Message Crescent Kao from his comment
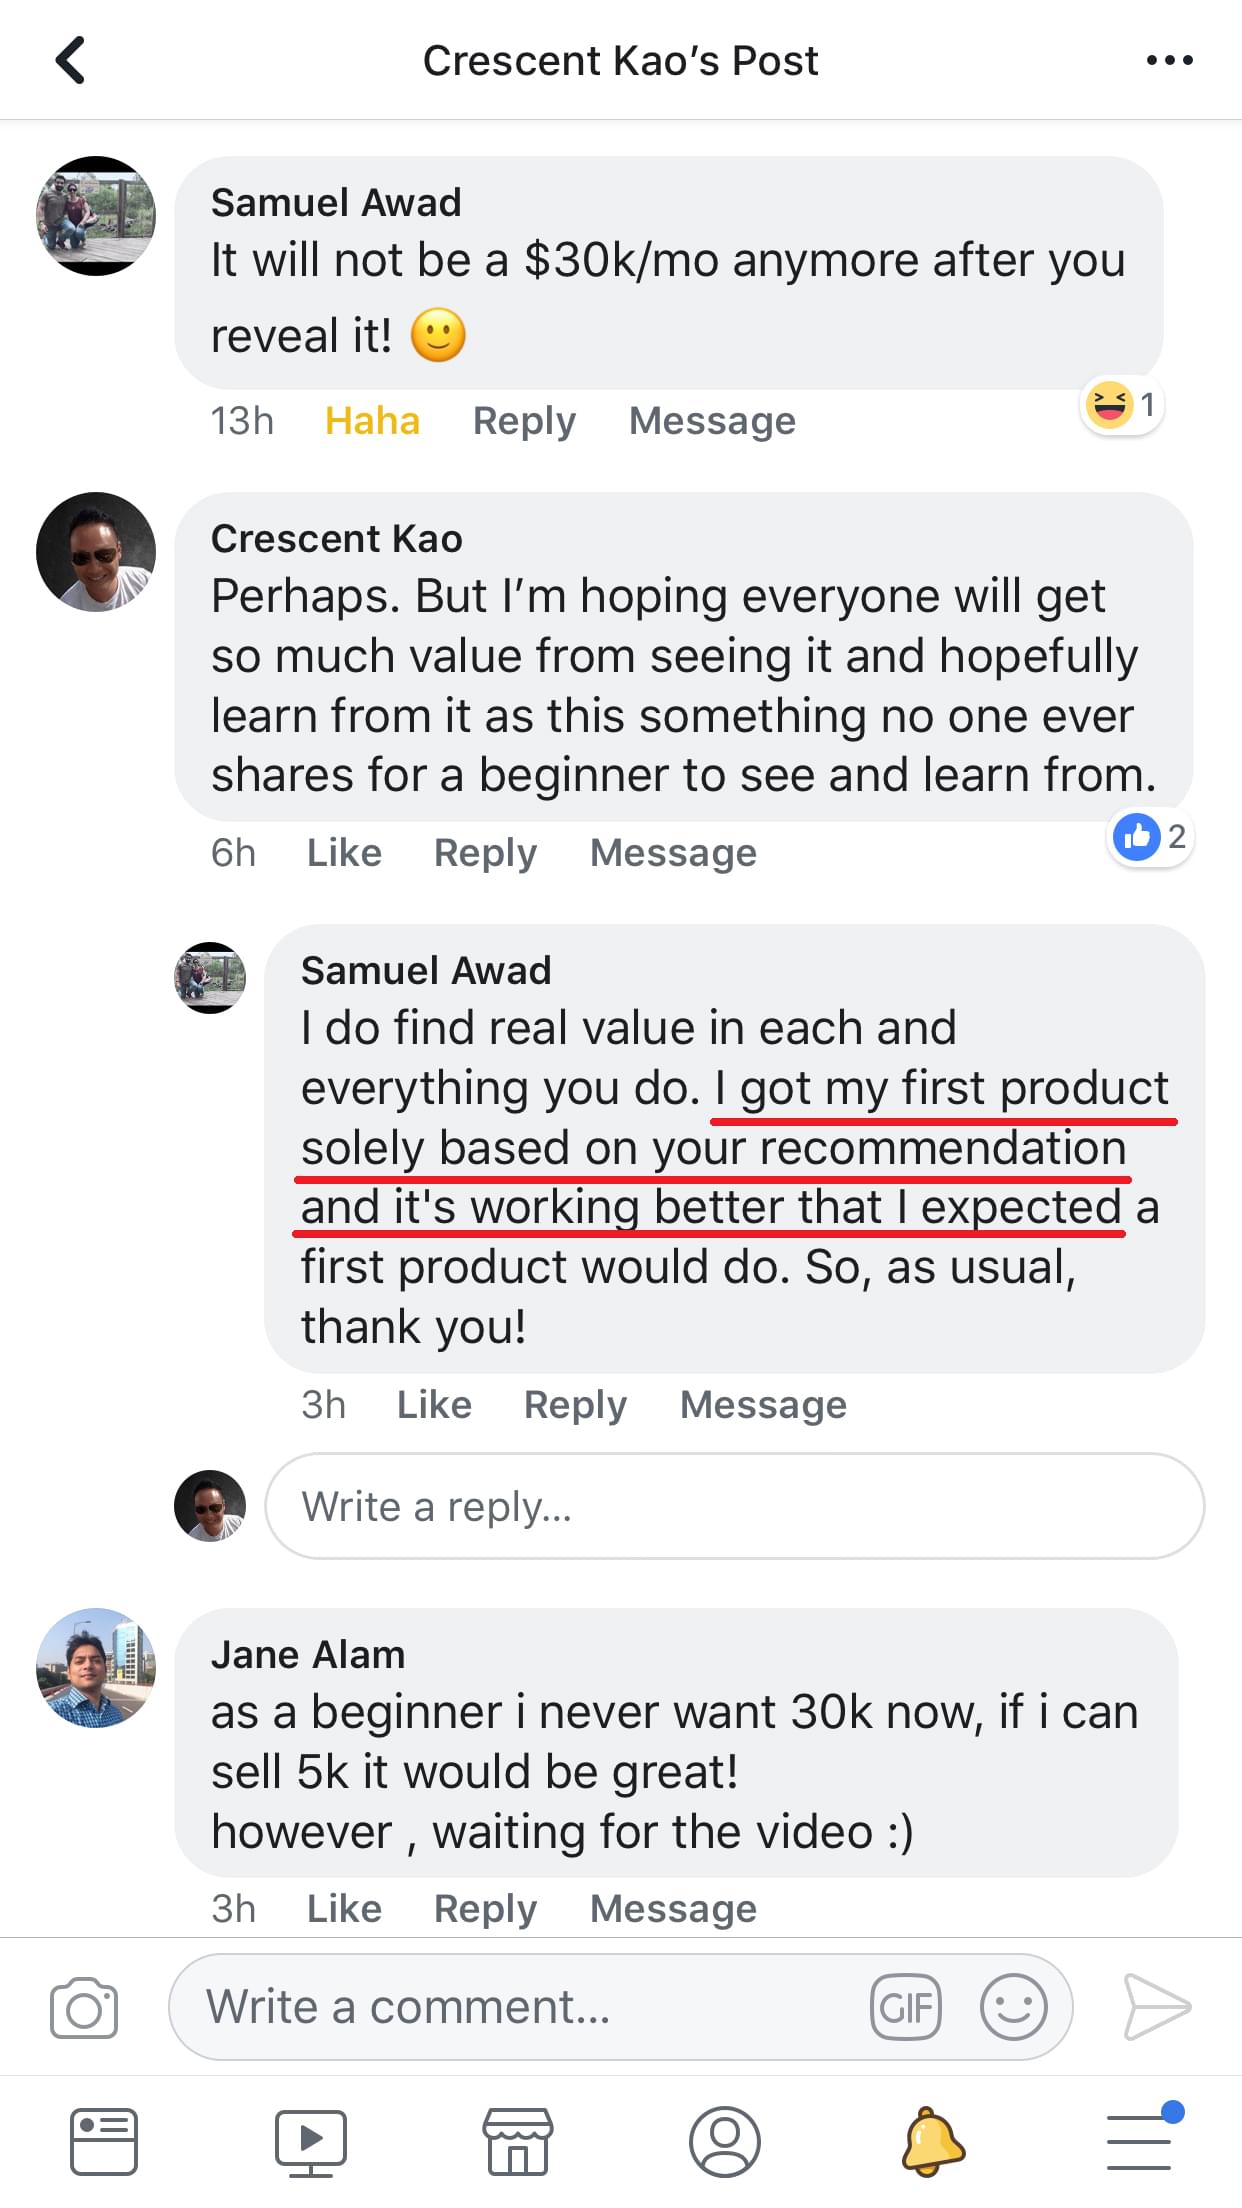 (x=673, y=853)
